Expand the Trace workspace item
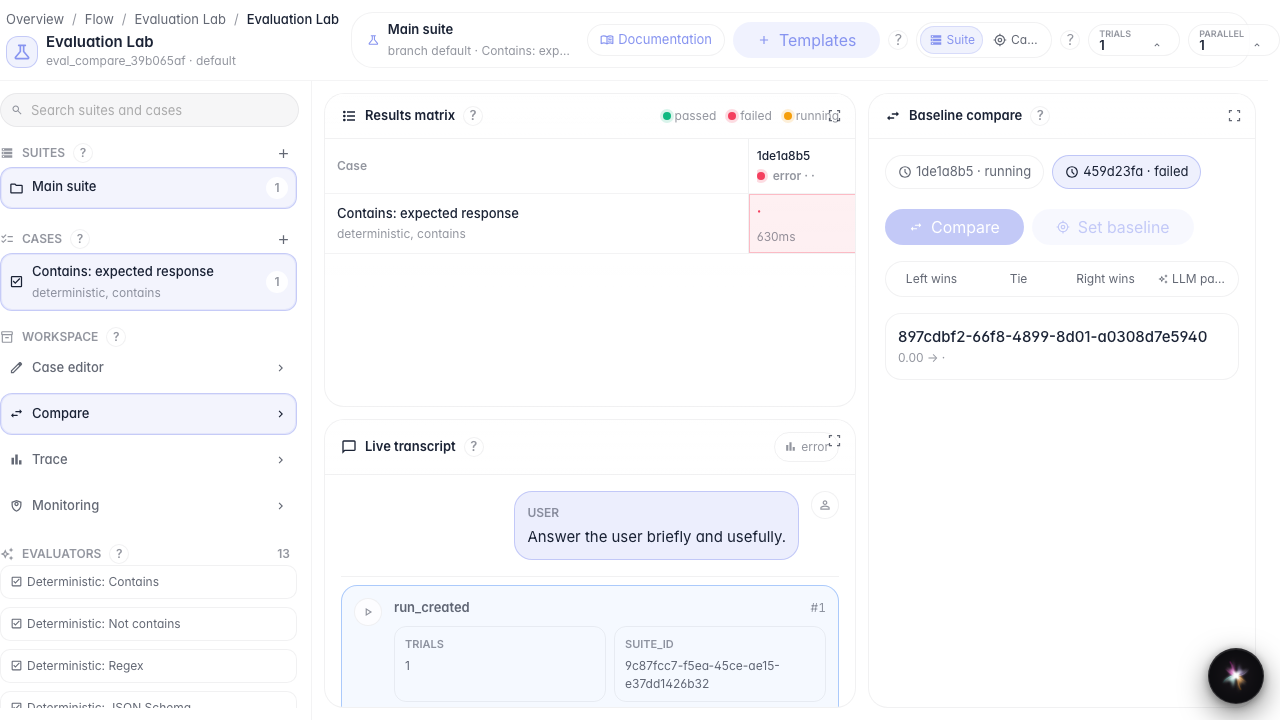 [x=280, y=460]
